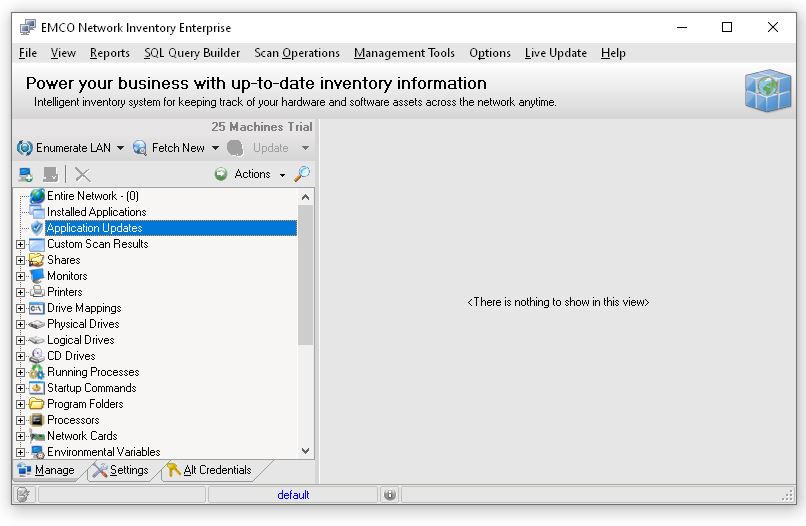Click the Fetch New globe-search icon
This screenshot has width=806, height=526.
[x=139, y=148]
